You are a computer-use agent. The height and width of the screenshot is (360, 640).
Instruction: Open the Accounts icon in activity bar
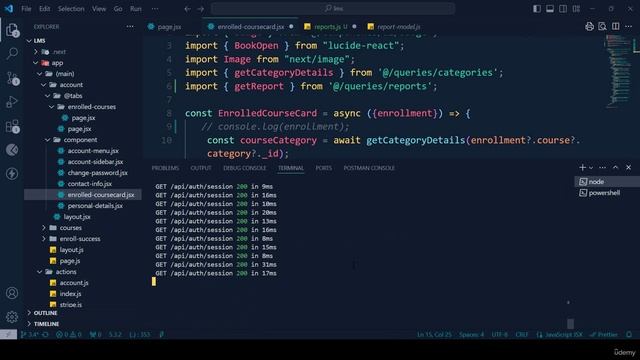coord(12,293)
